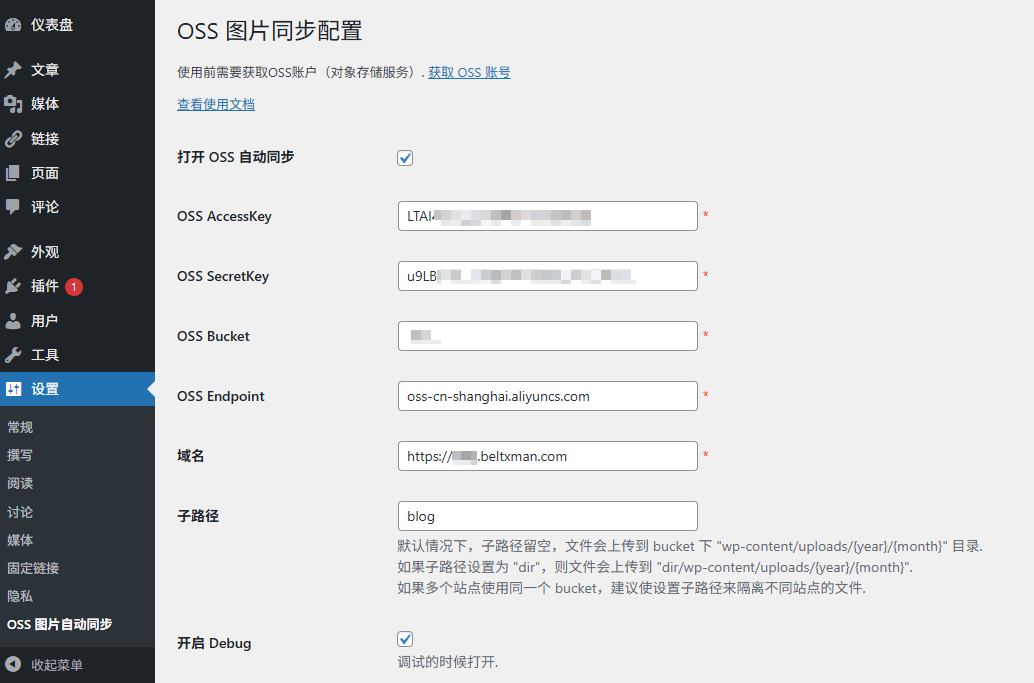Focus the 子路径 text field
This screenshot has height=683, width=1034.
[x=547, y=516]
